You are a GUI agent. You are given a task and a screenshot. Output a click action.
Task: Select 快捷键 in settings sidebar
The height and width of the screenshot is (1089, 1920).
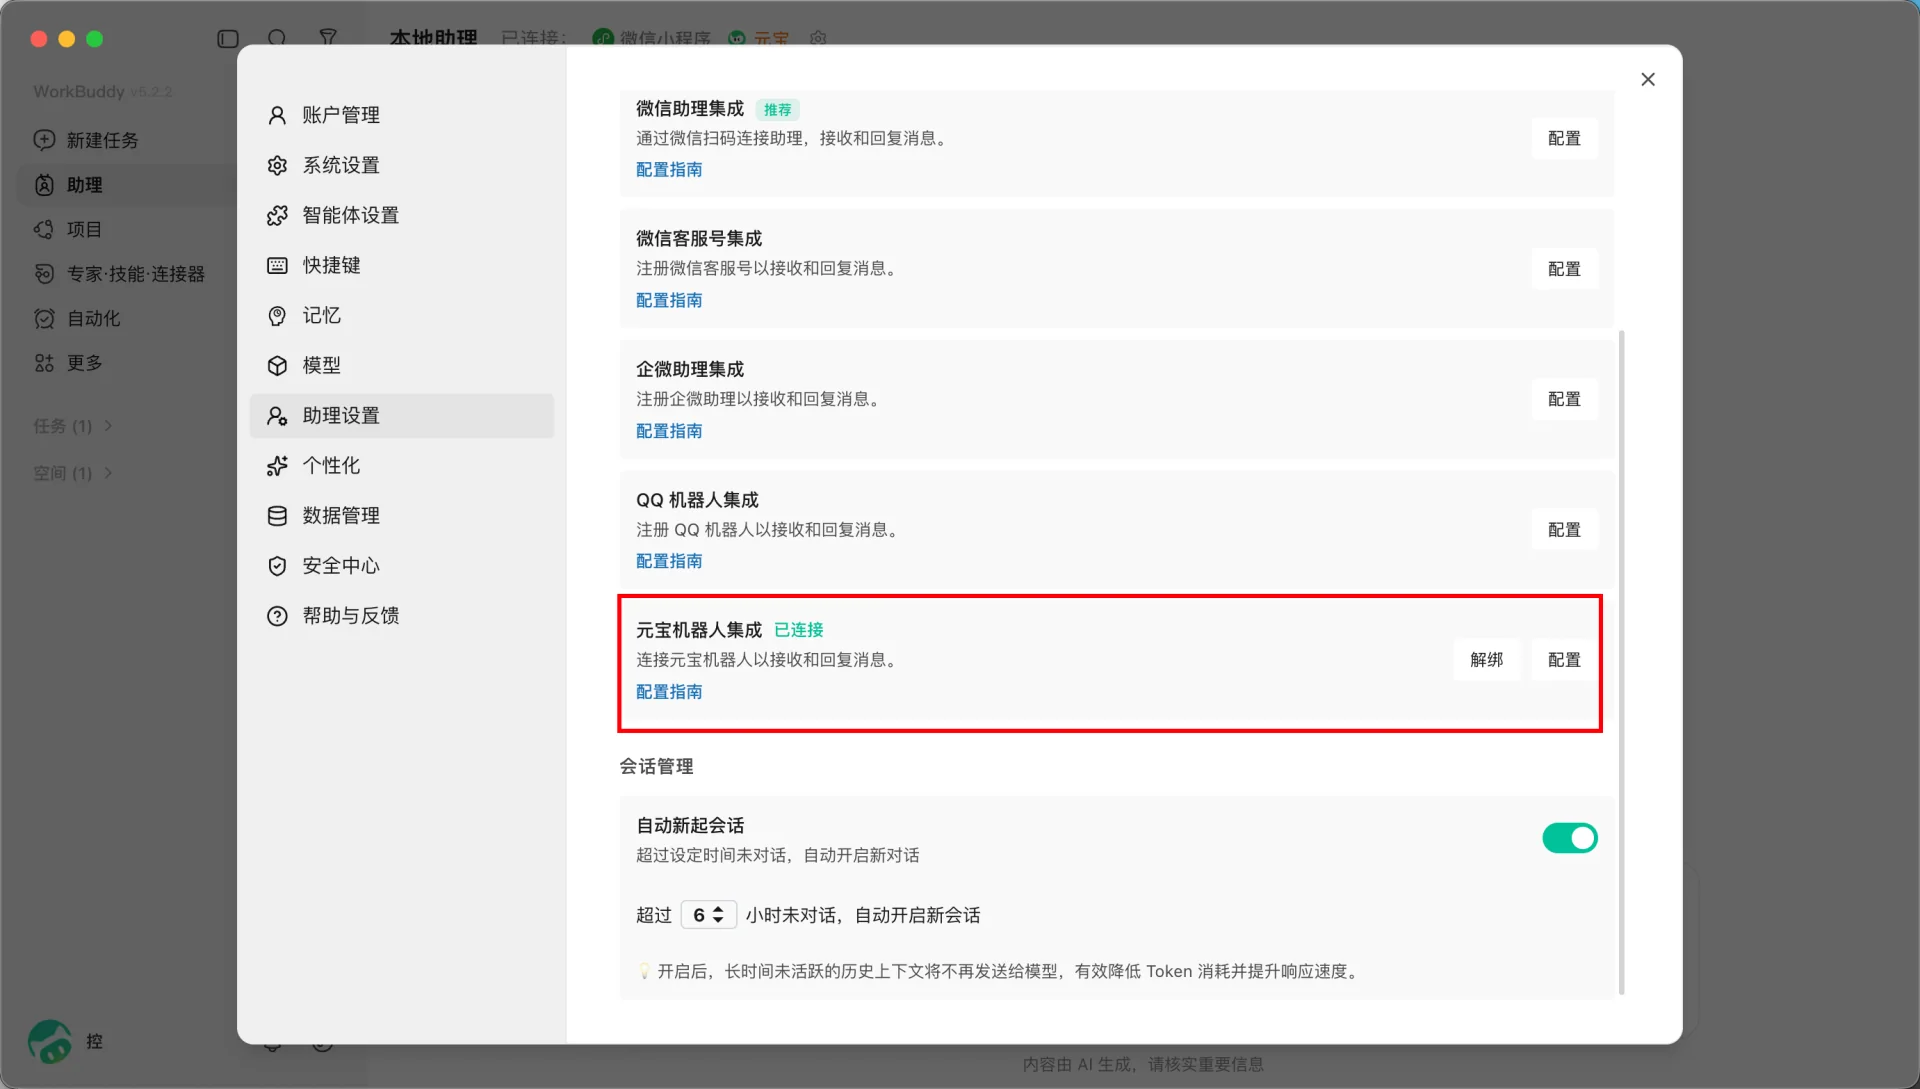401,265
